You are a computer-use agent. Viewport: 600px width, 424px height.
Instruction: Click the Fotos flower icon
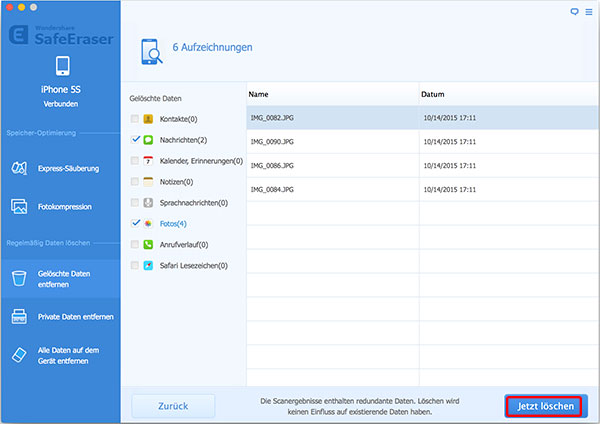(148, 223)
